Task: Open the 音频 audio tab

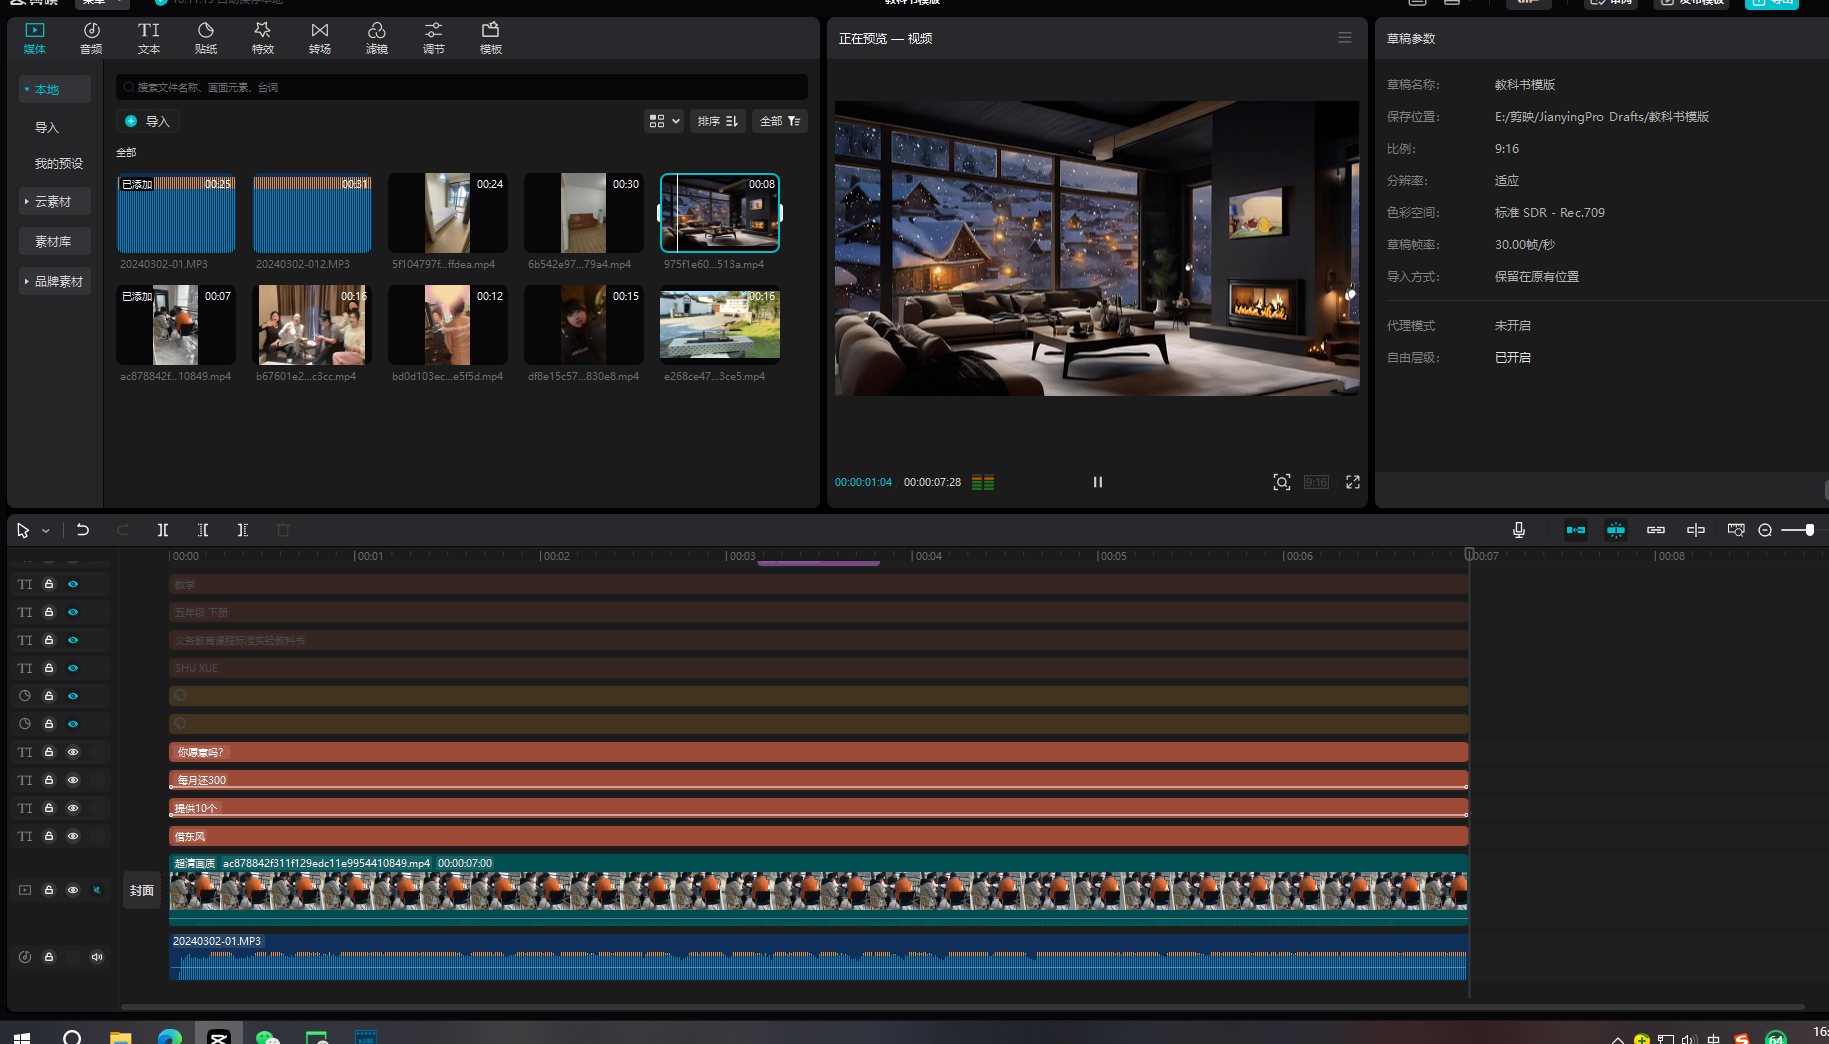Action: tap(91, 38)
